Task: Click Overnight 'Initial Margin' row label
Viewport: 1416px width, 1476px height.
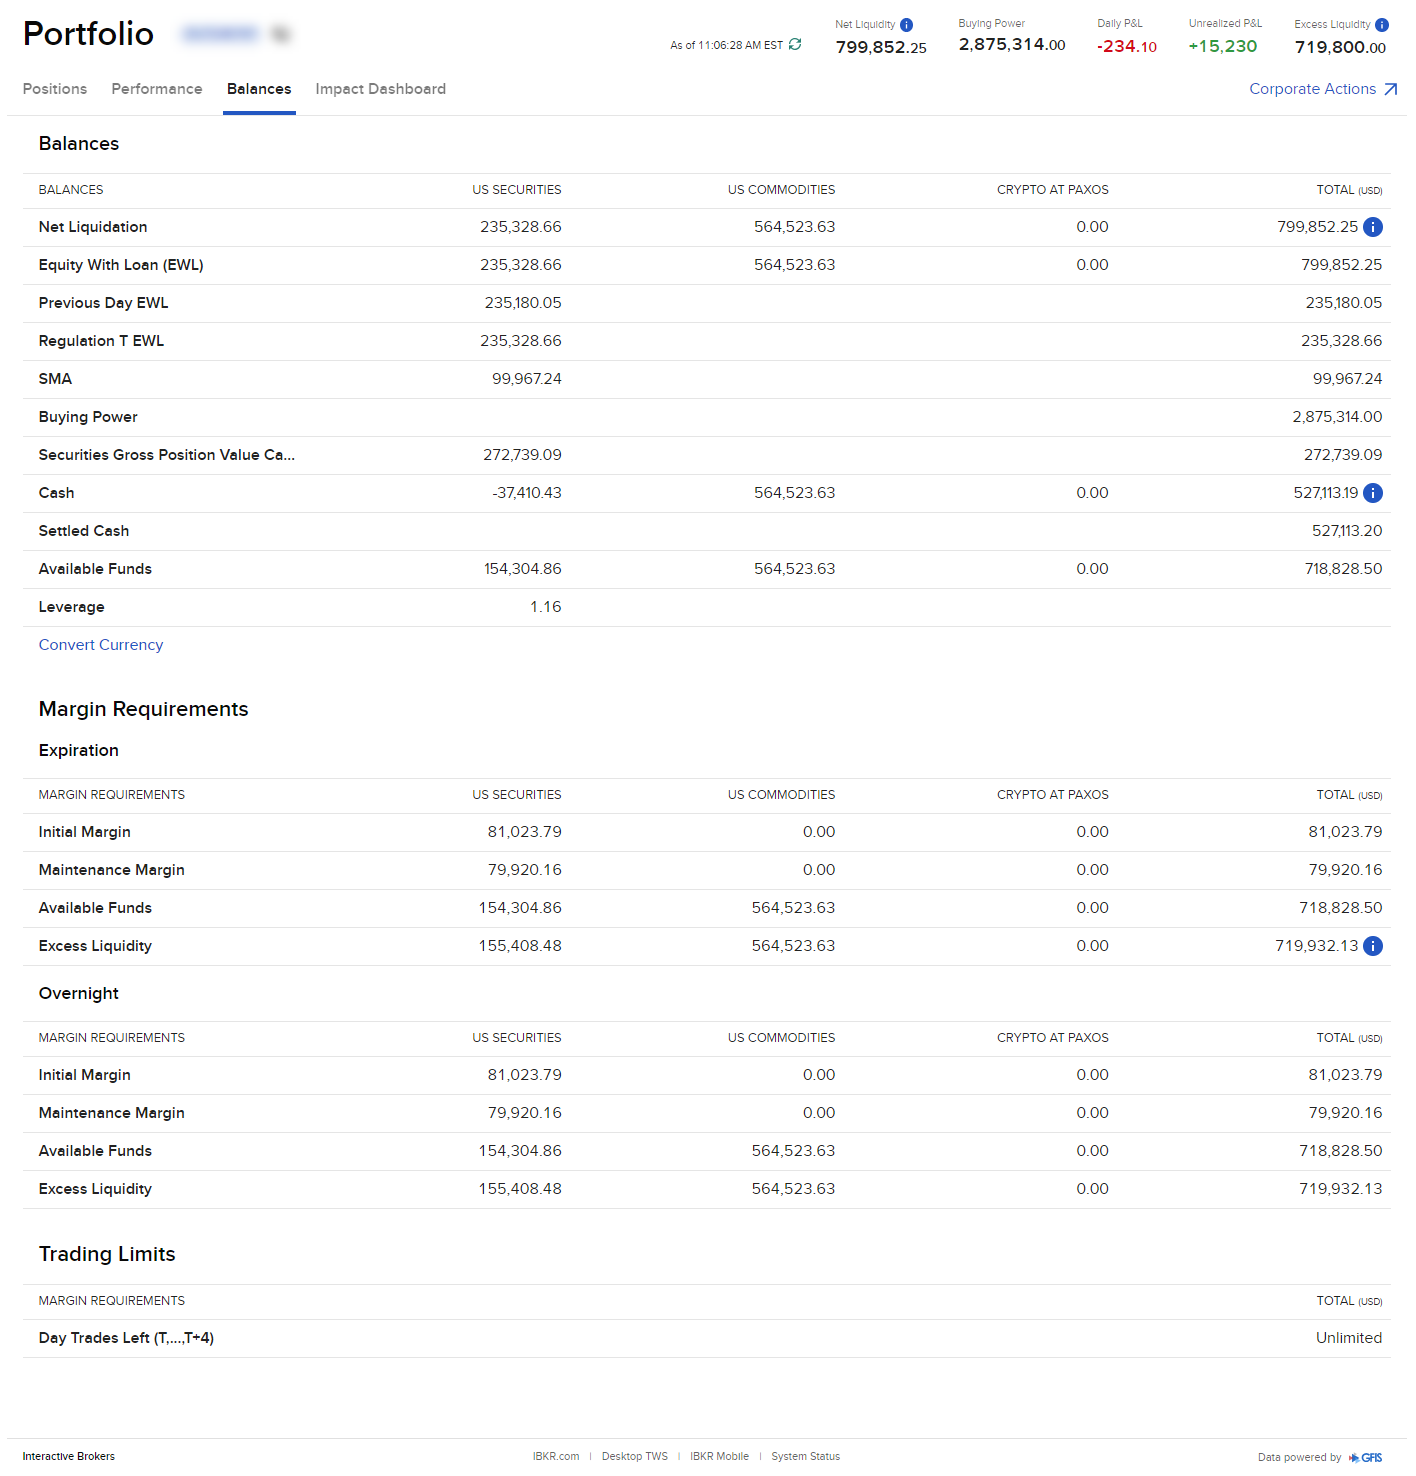Action: click(85, 1075)
